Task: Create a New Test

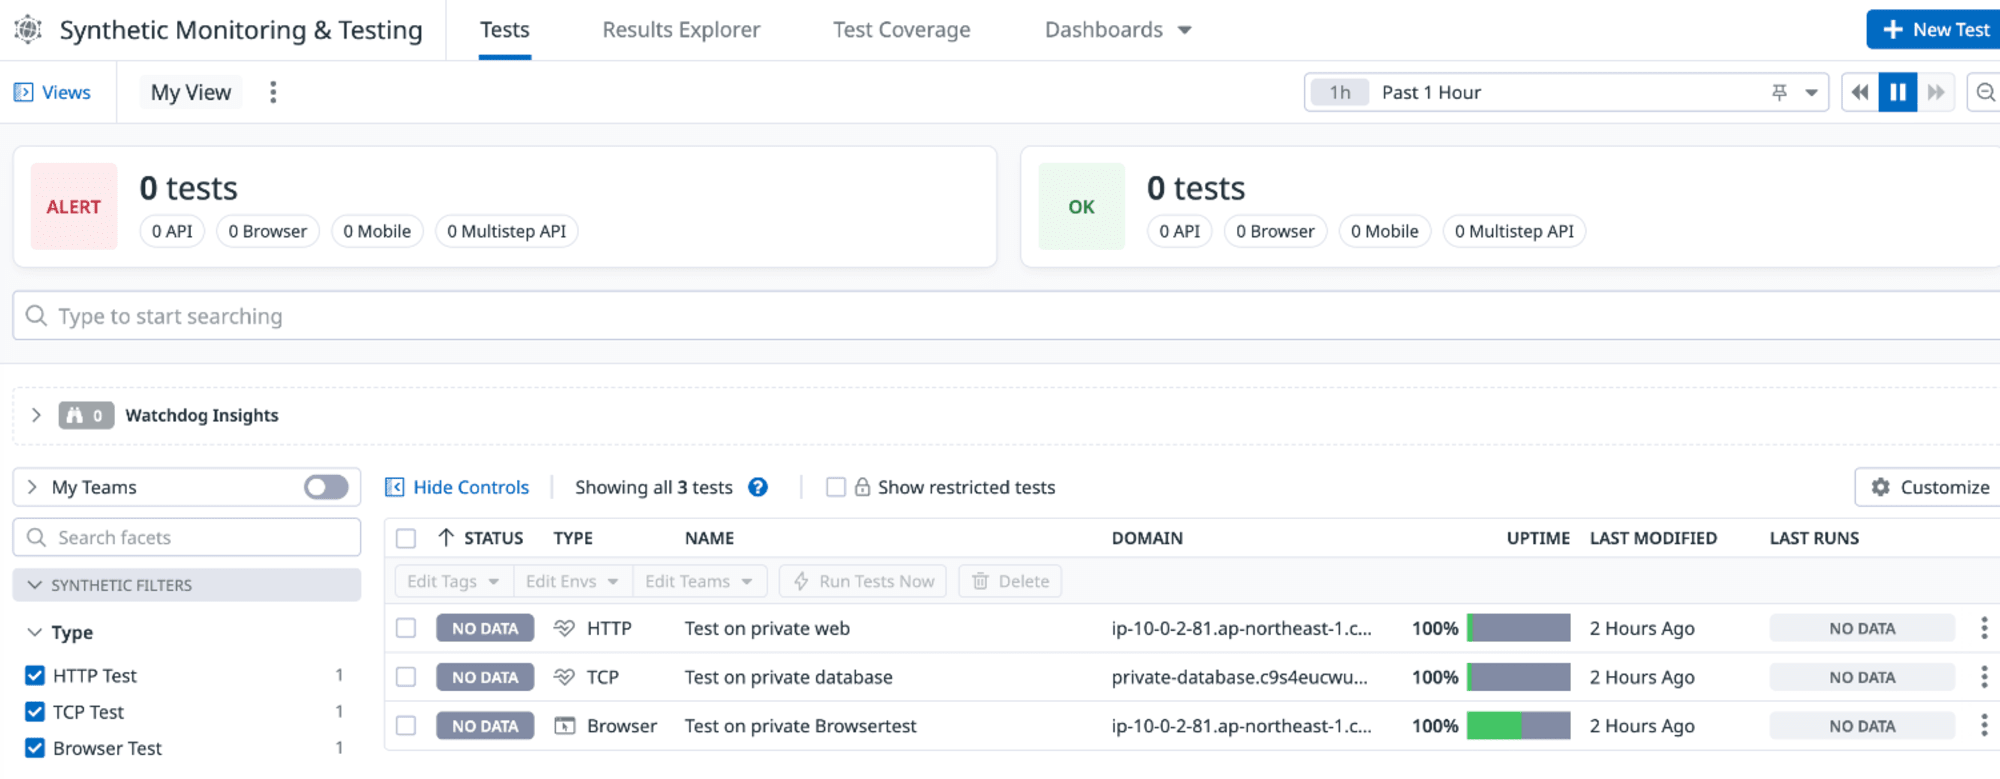Action: pyautogui.click(x=1934, y=30)
